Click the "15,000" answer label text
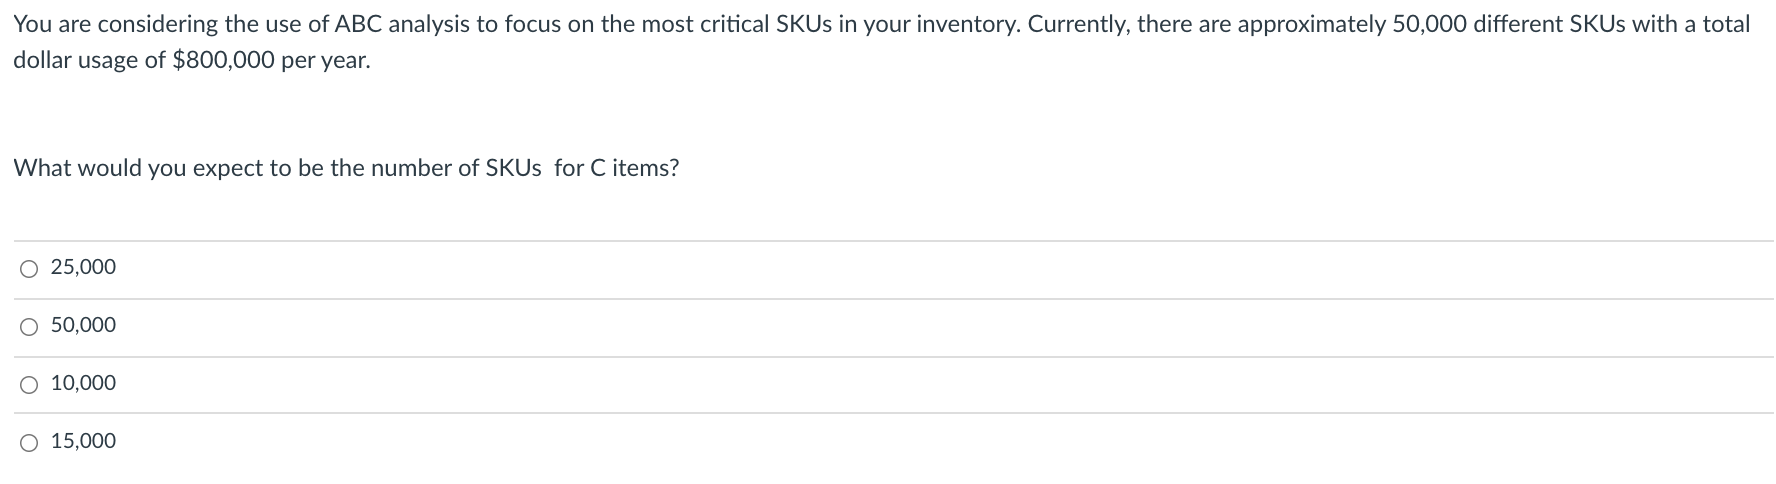 [x=83, y=441]
